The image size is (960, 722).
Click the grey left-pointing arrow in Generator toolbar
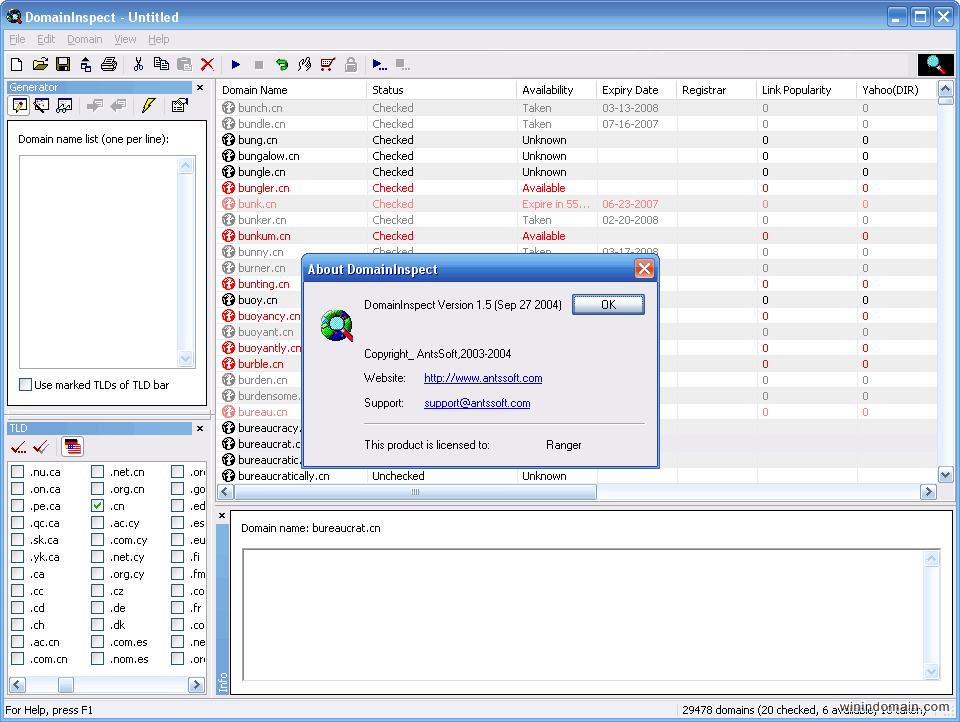click(x=118, y=105)
